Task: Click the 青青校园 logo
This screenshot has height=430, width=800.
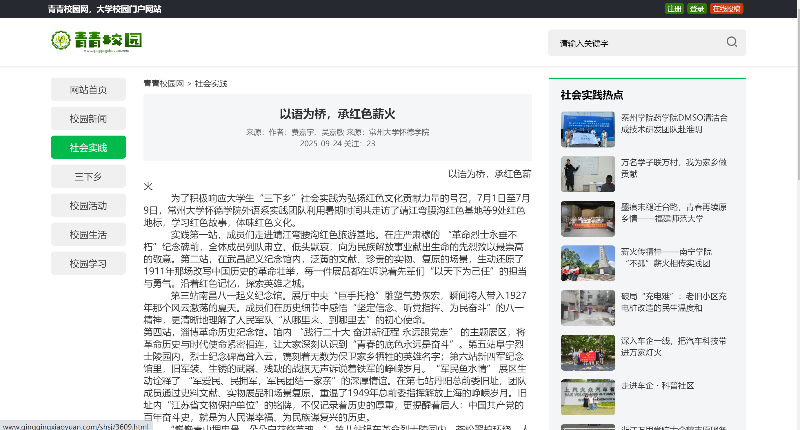Action: (x=97, y=42)
